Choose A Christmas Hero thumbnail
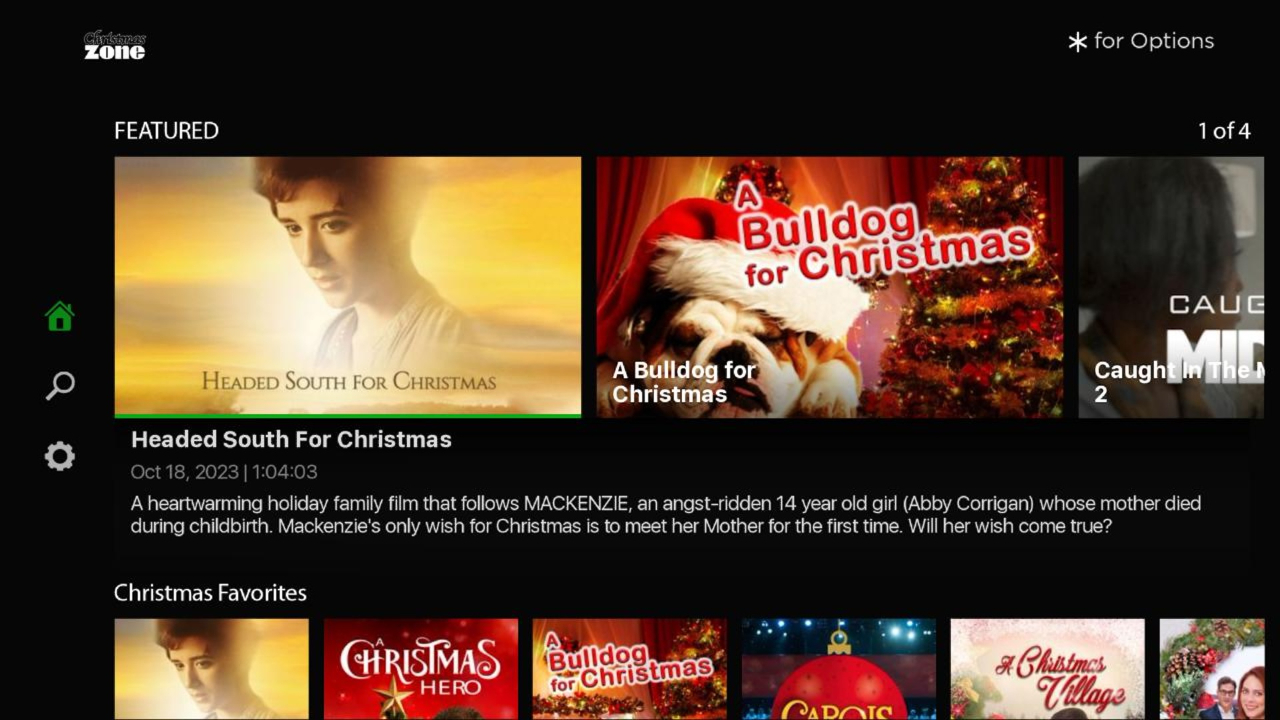 tap(421, 669)
